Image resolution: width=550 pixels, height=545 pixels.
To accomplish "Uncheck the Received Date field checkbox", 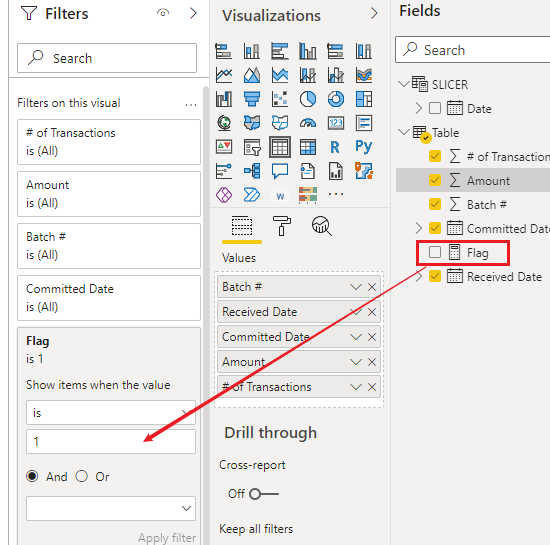I will click(x=435, y=276).
